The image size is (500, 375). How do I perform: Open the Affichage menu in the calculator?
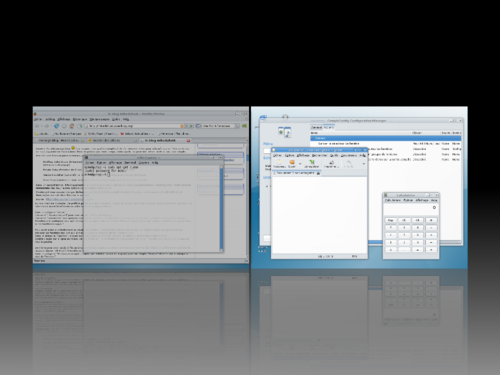[422, 200]
